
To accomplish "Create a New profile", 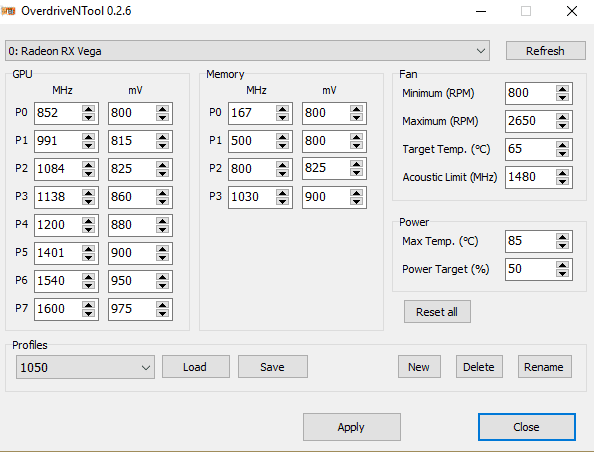I will tap(419, 367).
